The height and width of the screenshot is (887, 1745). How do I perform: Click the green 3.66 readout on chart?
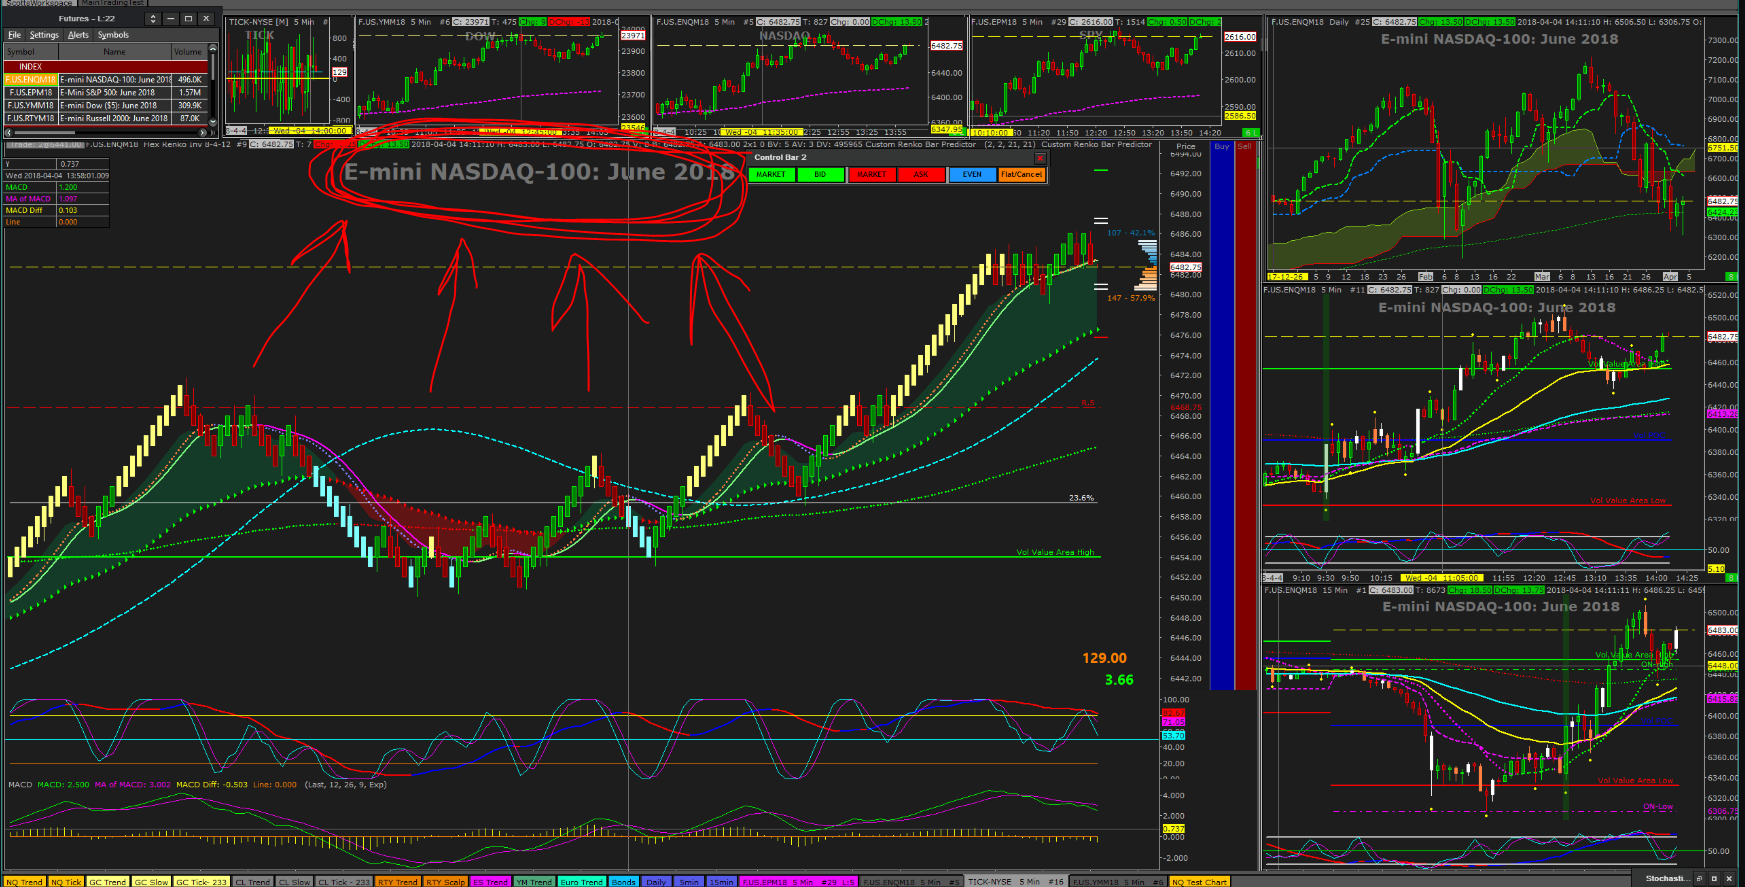tap(1119, 680)
